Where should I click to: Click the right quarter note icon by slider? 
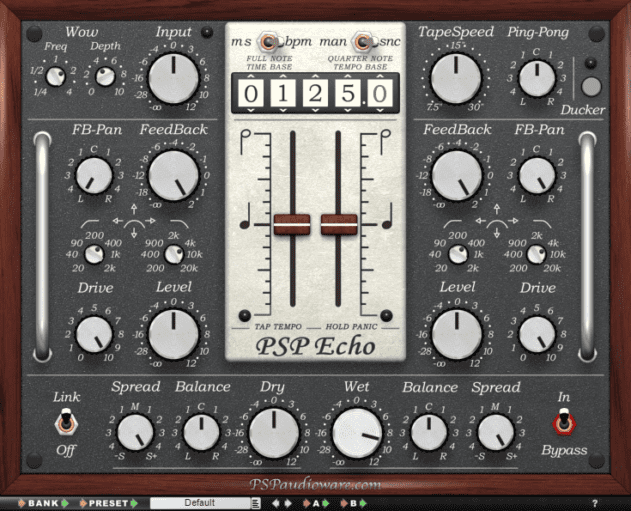click(x=387, y=216)
